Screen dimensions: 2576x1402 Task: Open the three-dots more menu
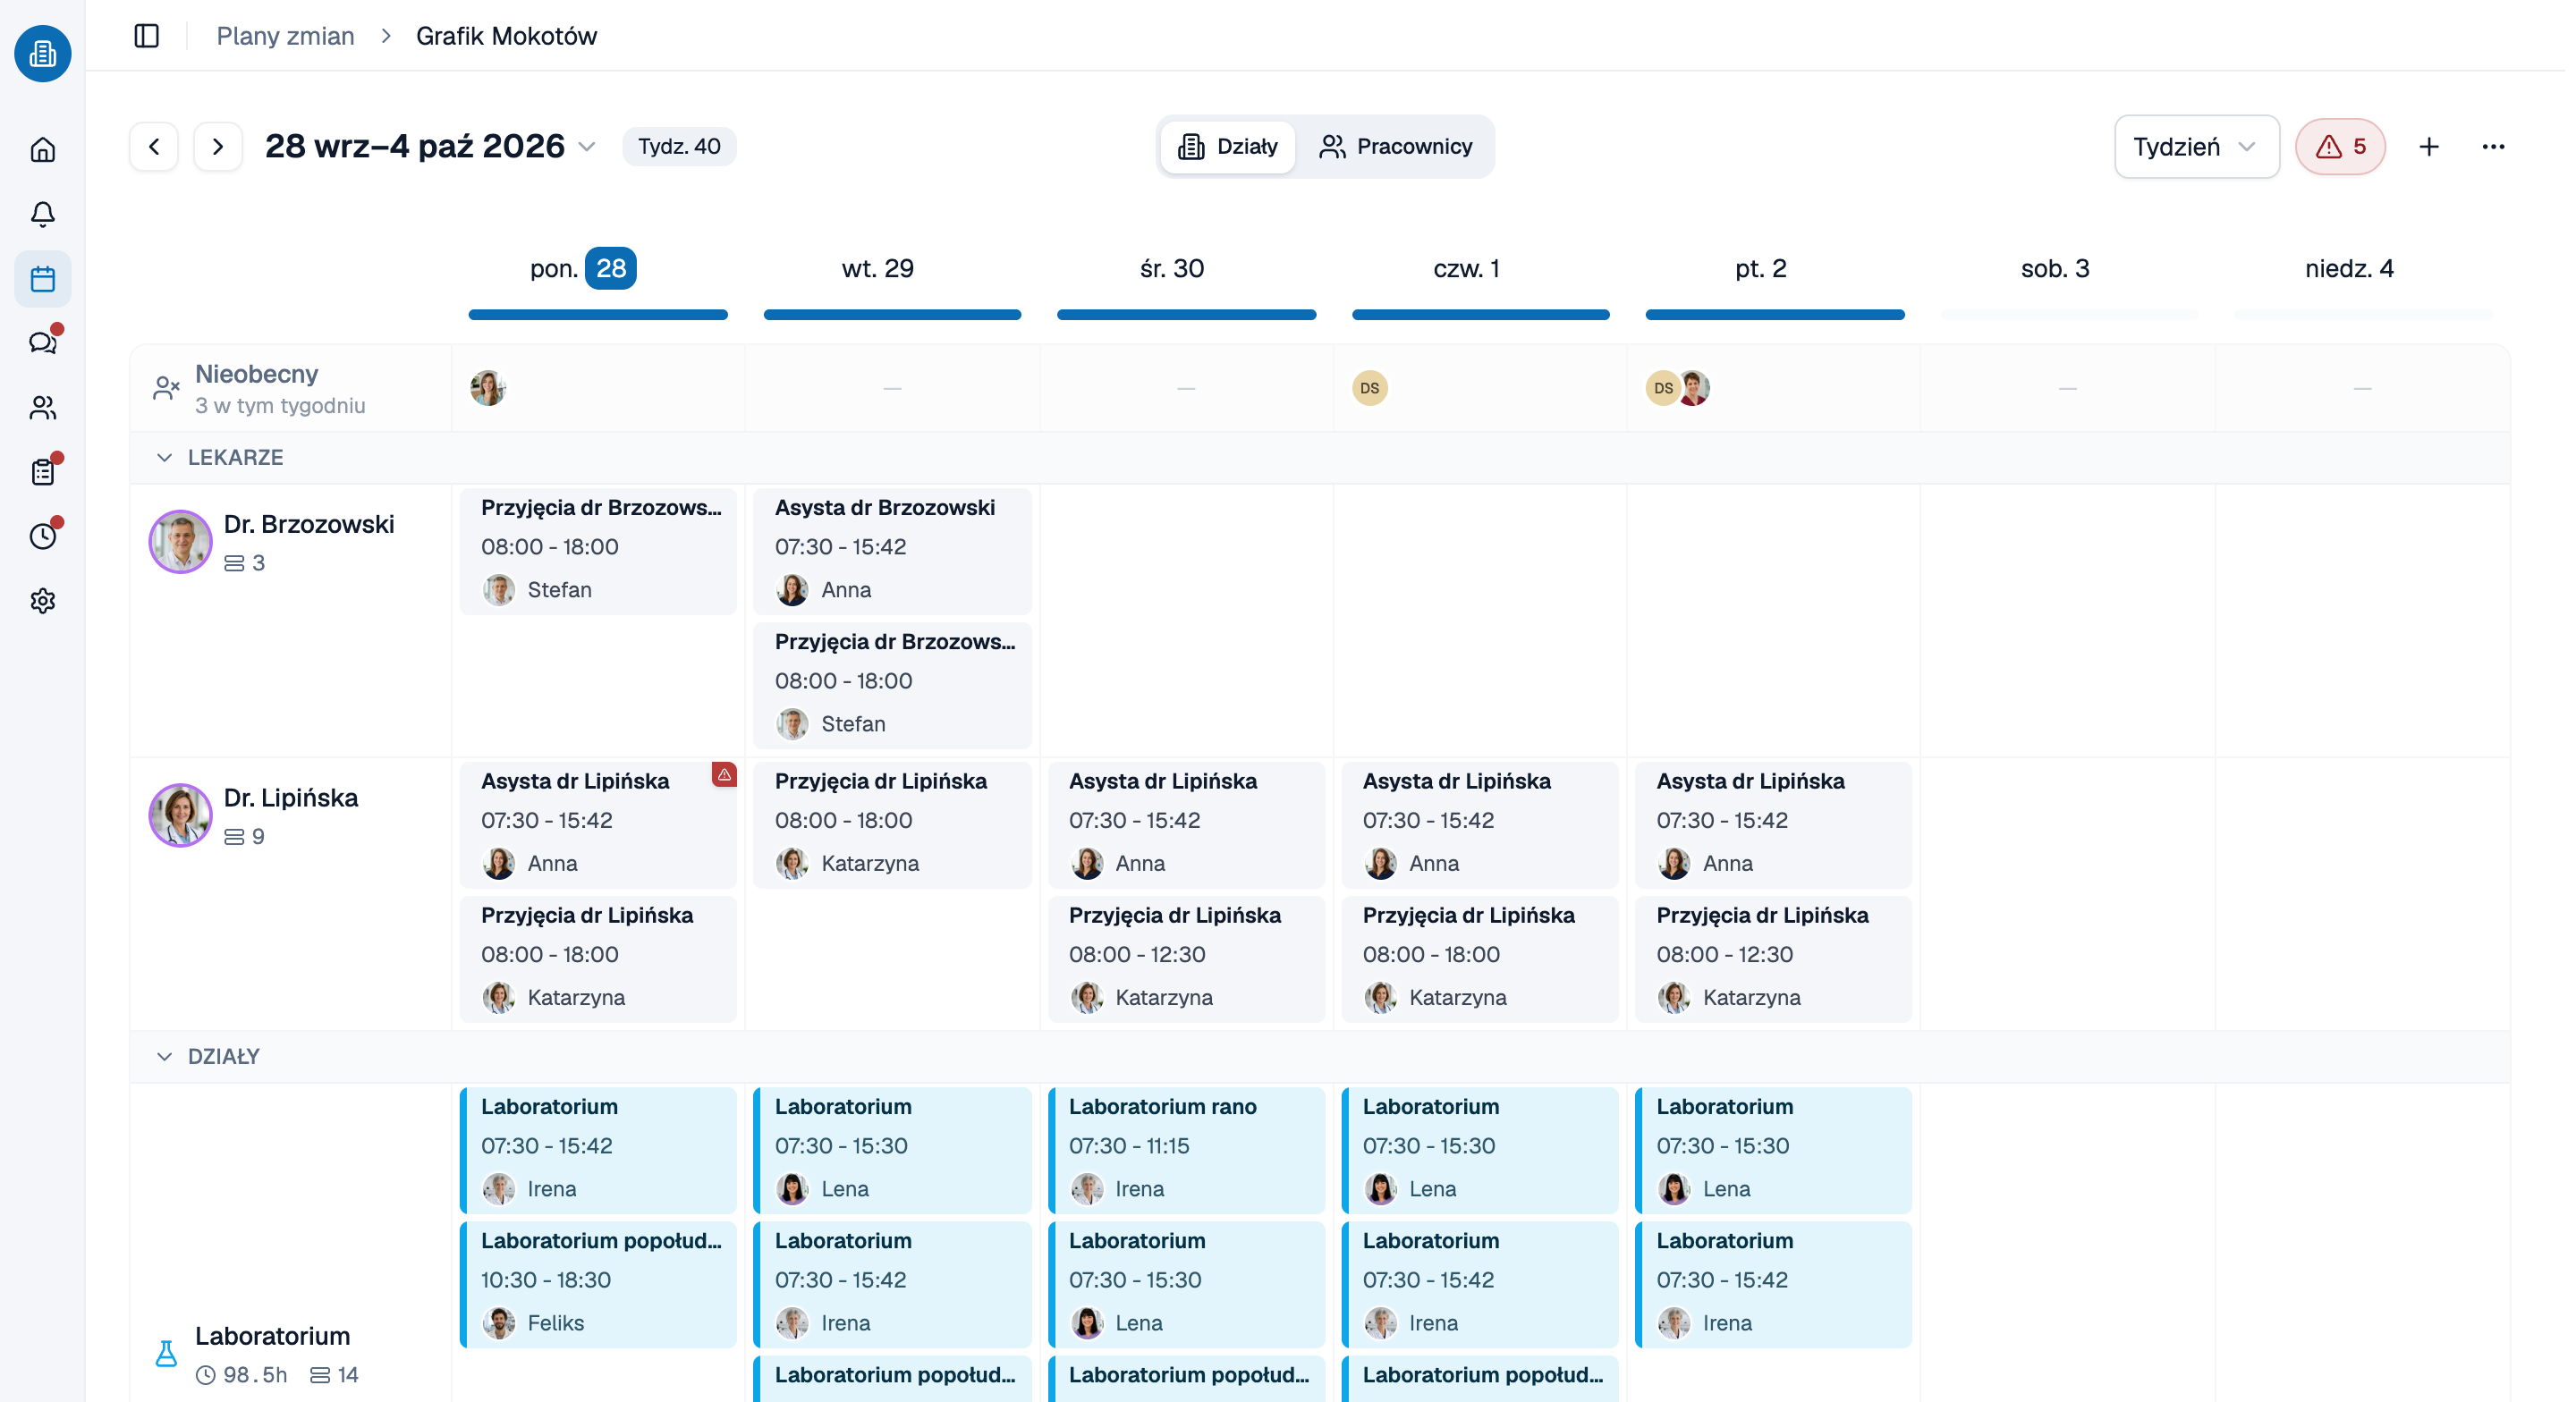pos(2493,147)
